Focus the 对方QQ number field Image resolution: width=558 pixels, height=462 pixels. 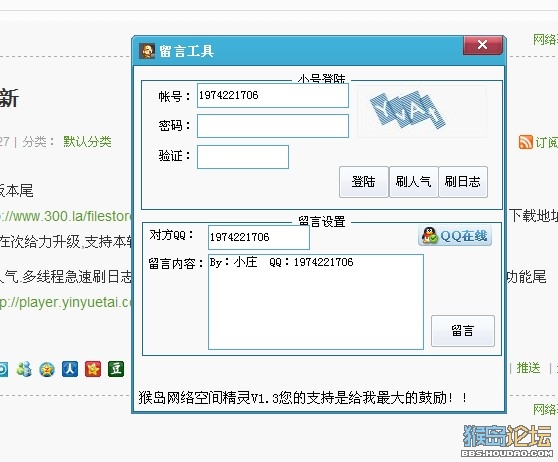coord(259,237)
